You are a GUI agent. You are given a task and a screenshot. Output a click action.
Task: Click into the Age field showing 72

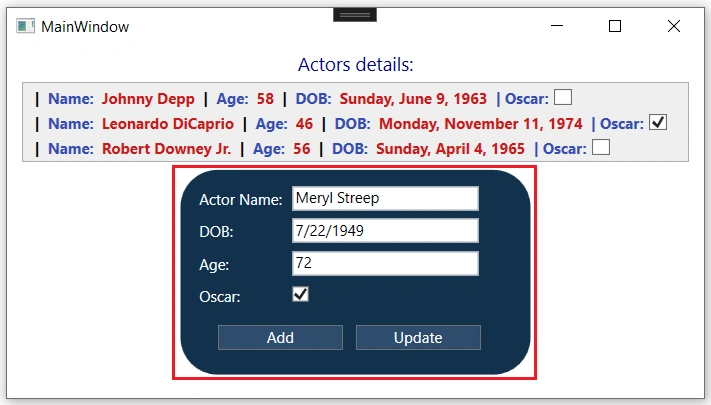point(385,263)
